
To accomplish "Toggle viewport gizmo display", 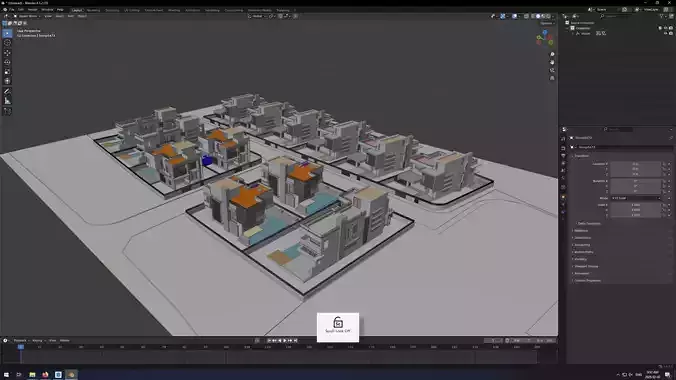I will (x=503, y=16).
